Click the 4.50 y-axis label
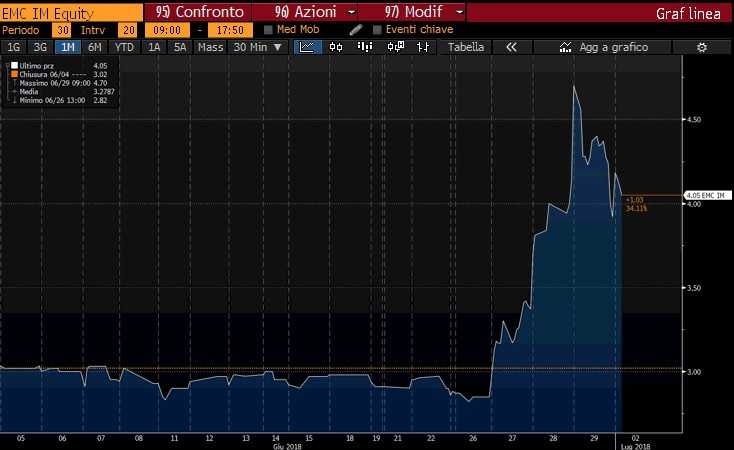Viewport: 734px width, 450px height. [694, 120]
